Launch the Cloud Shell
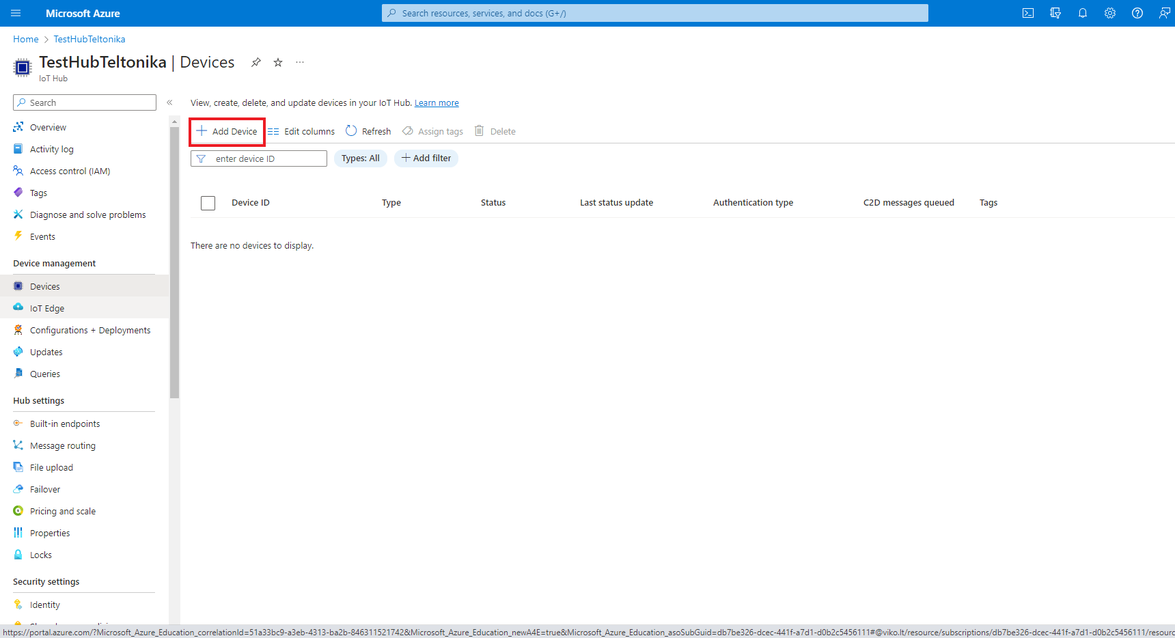This screenshot has width=1175, height=638. tap(1027, 13)
